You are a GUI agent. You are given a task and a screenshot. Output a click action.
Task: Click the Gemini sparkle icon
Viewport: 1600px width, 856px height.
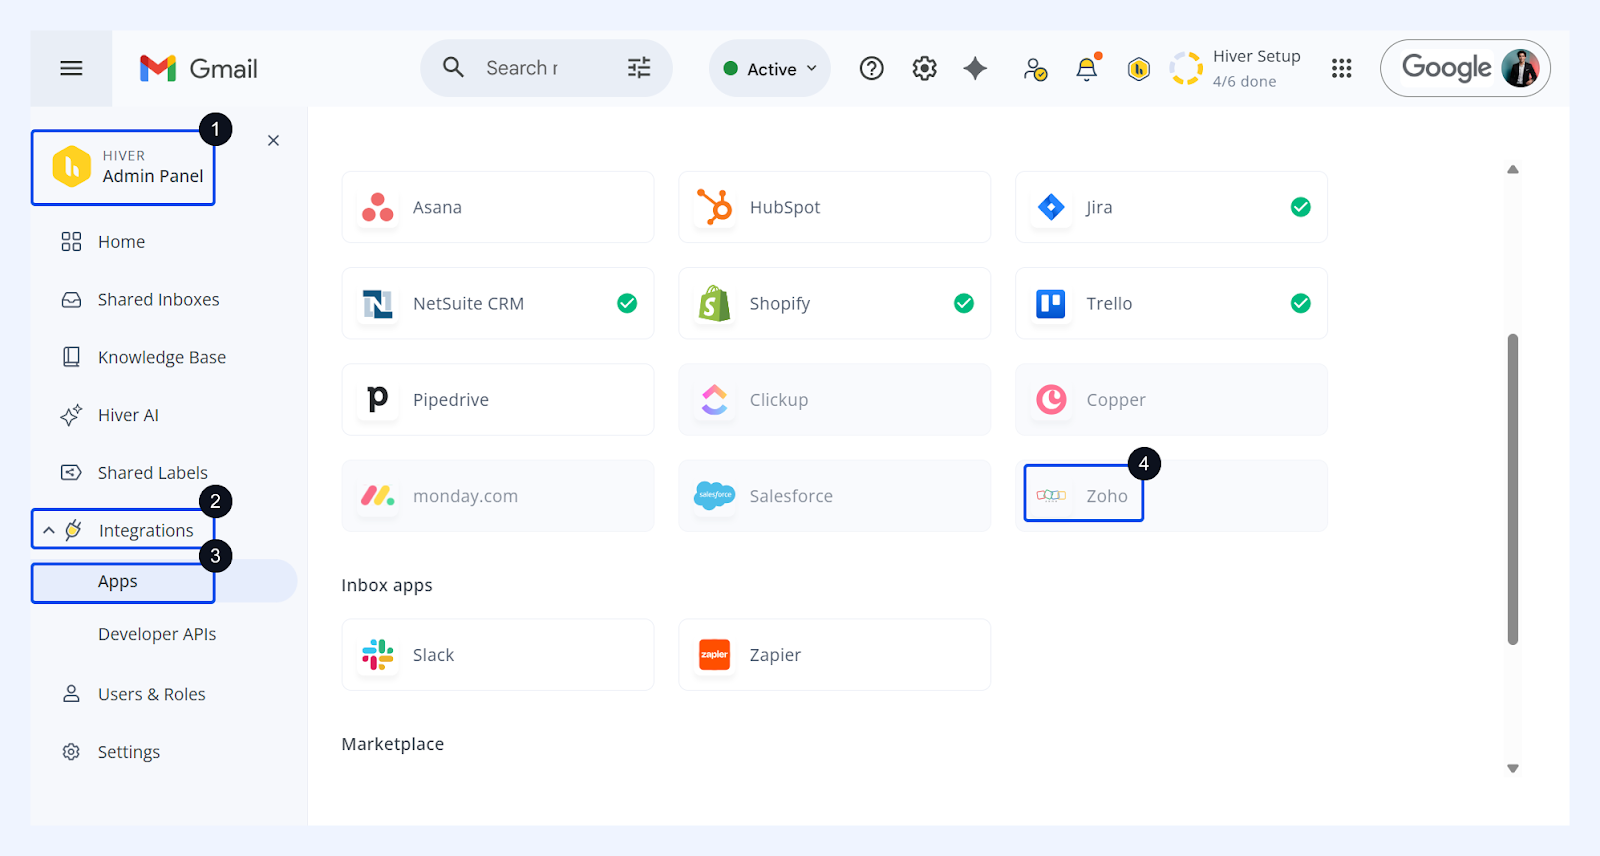tap(975, 68)
